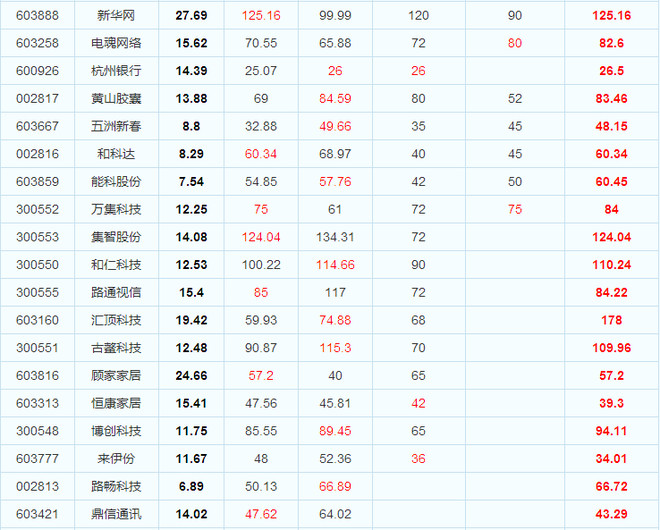Select stock code 603421

[37, 514]
